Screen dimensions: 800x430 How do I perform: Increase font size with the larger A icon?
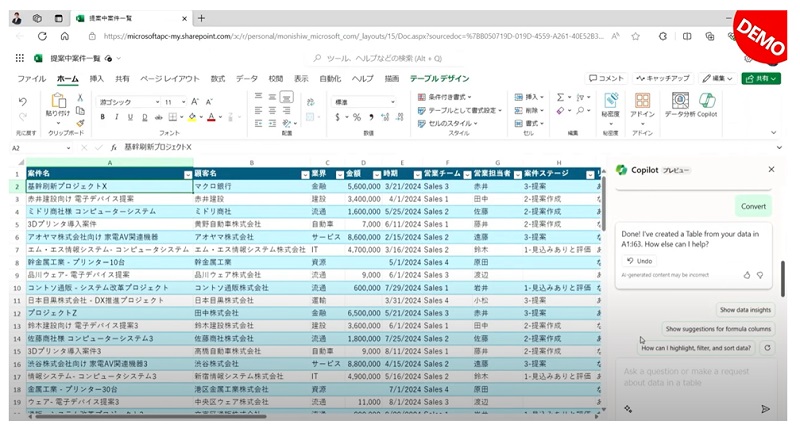[195, 102]
